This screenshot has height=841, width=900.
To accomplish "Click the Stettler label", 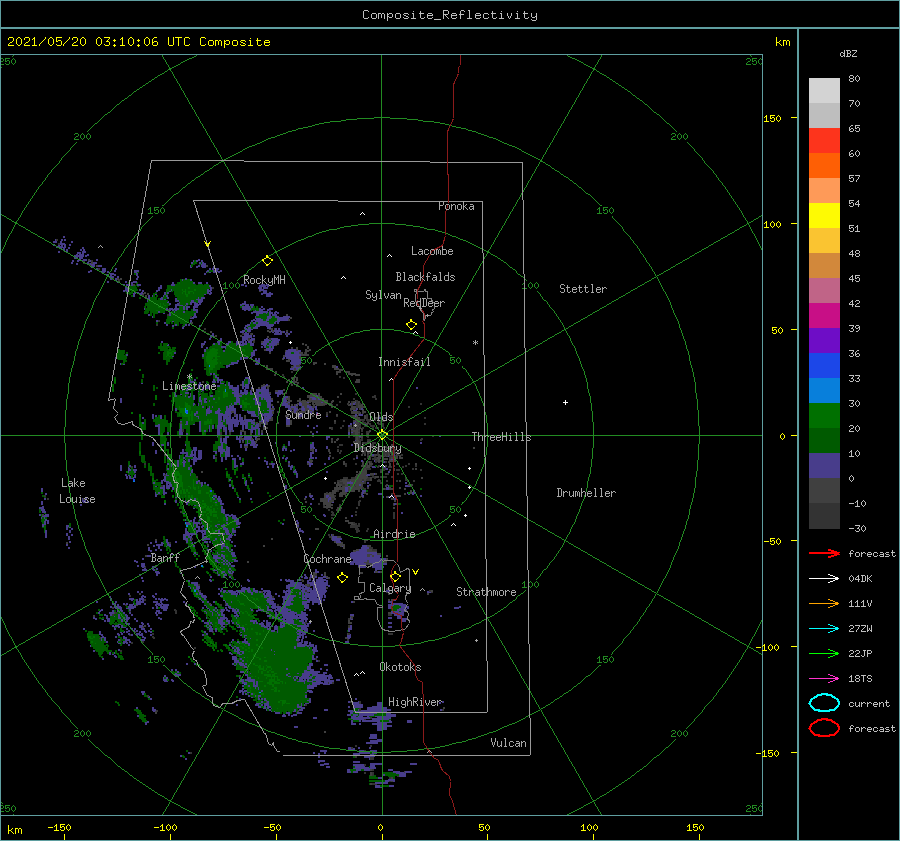I will (583, 289).
